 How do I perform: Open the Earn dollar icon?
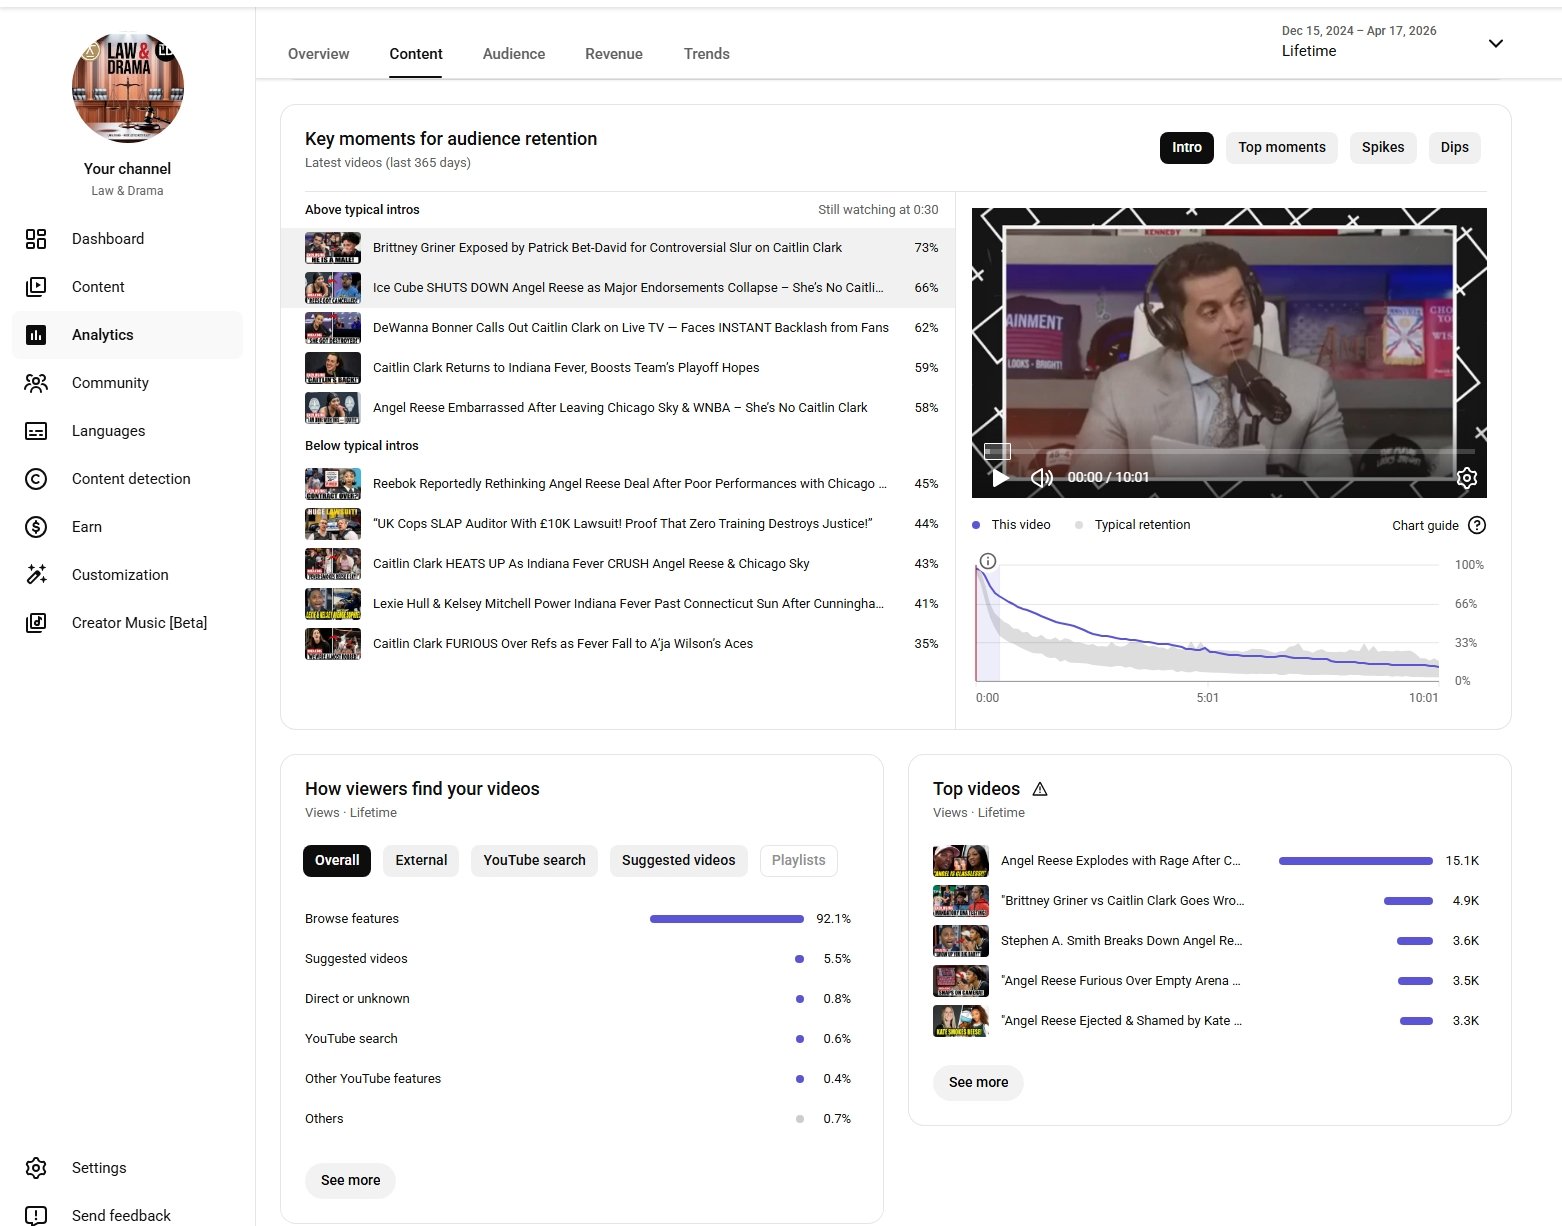[x=36, y=527]
